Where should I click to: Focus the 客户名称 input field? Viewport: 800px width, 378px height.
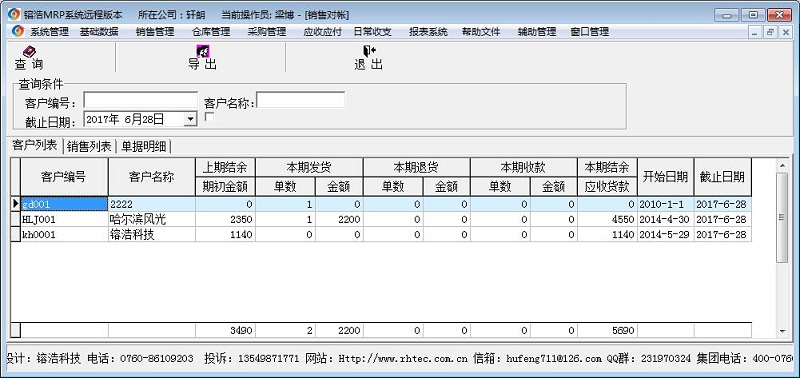click(x=301, y=100)
